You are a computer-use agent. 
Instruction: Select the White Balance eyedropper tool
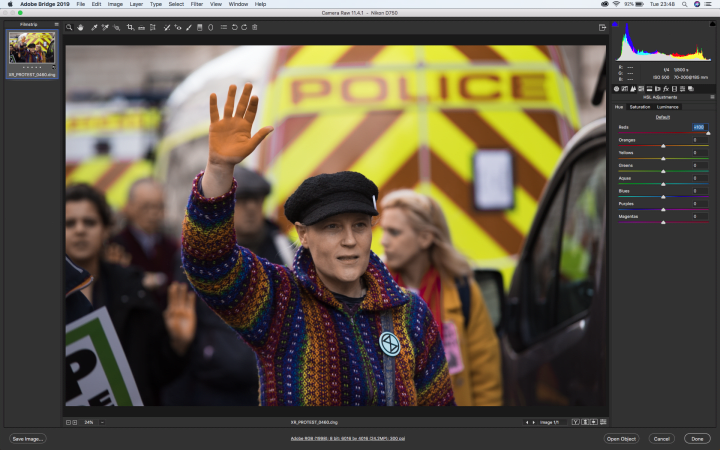click(x=94, y=28)
